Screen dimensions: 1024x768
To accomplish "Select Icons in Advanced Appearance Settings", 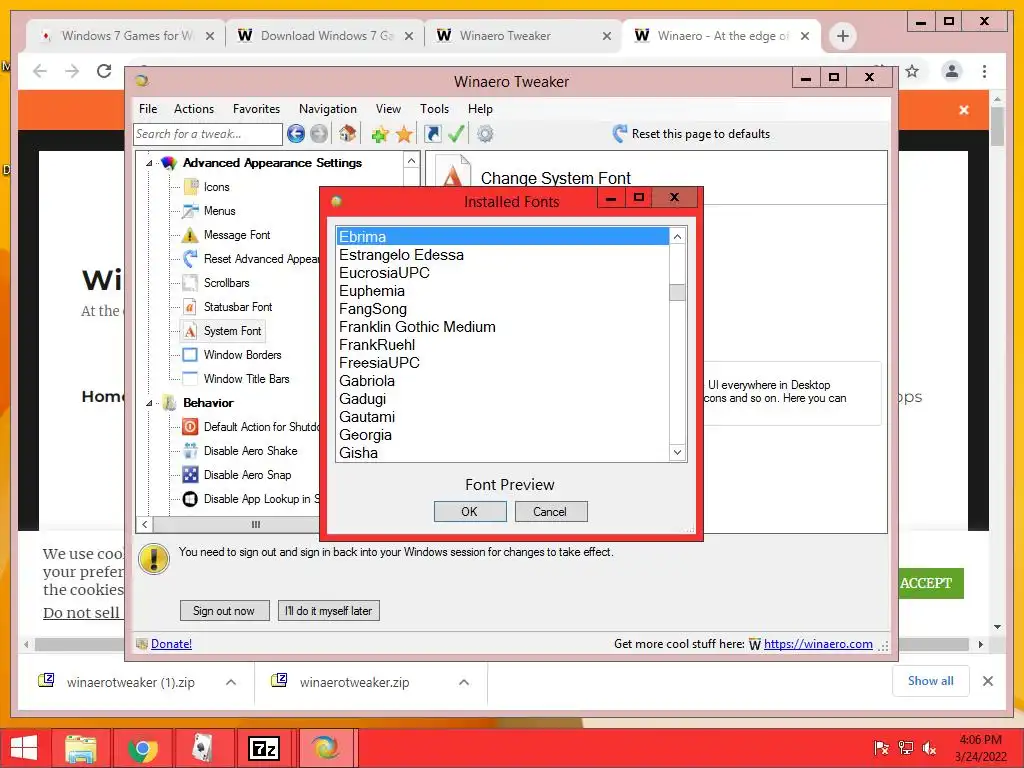I will point(216,187).
